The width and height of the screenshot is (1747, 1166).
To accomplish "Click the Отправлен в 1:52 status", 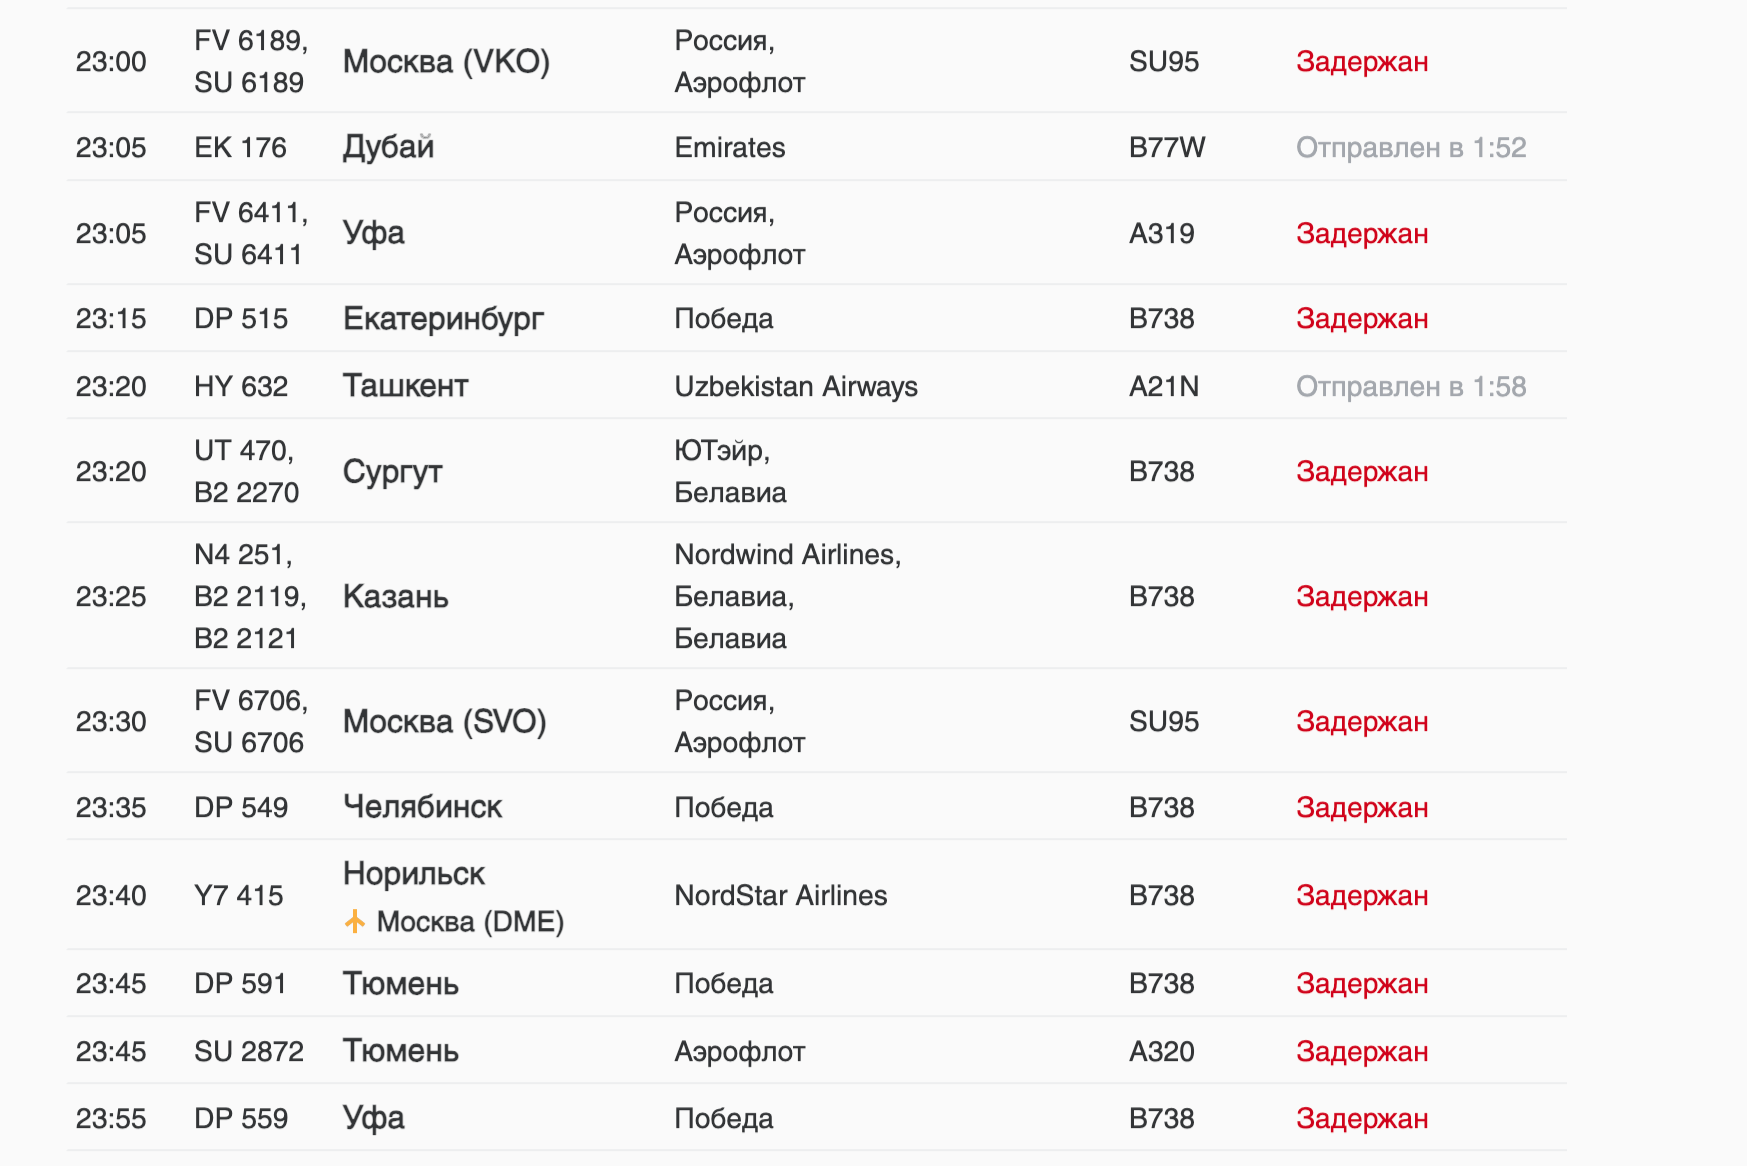I will 1410,148.
